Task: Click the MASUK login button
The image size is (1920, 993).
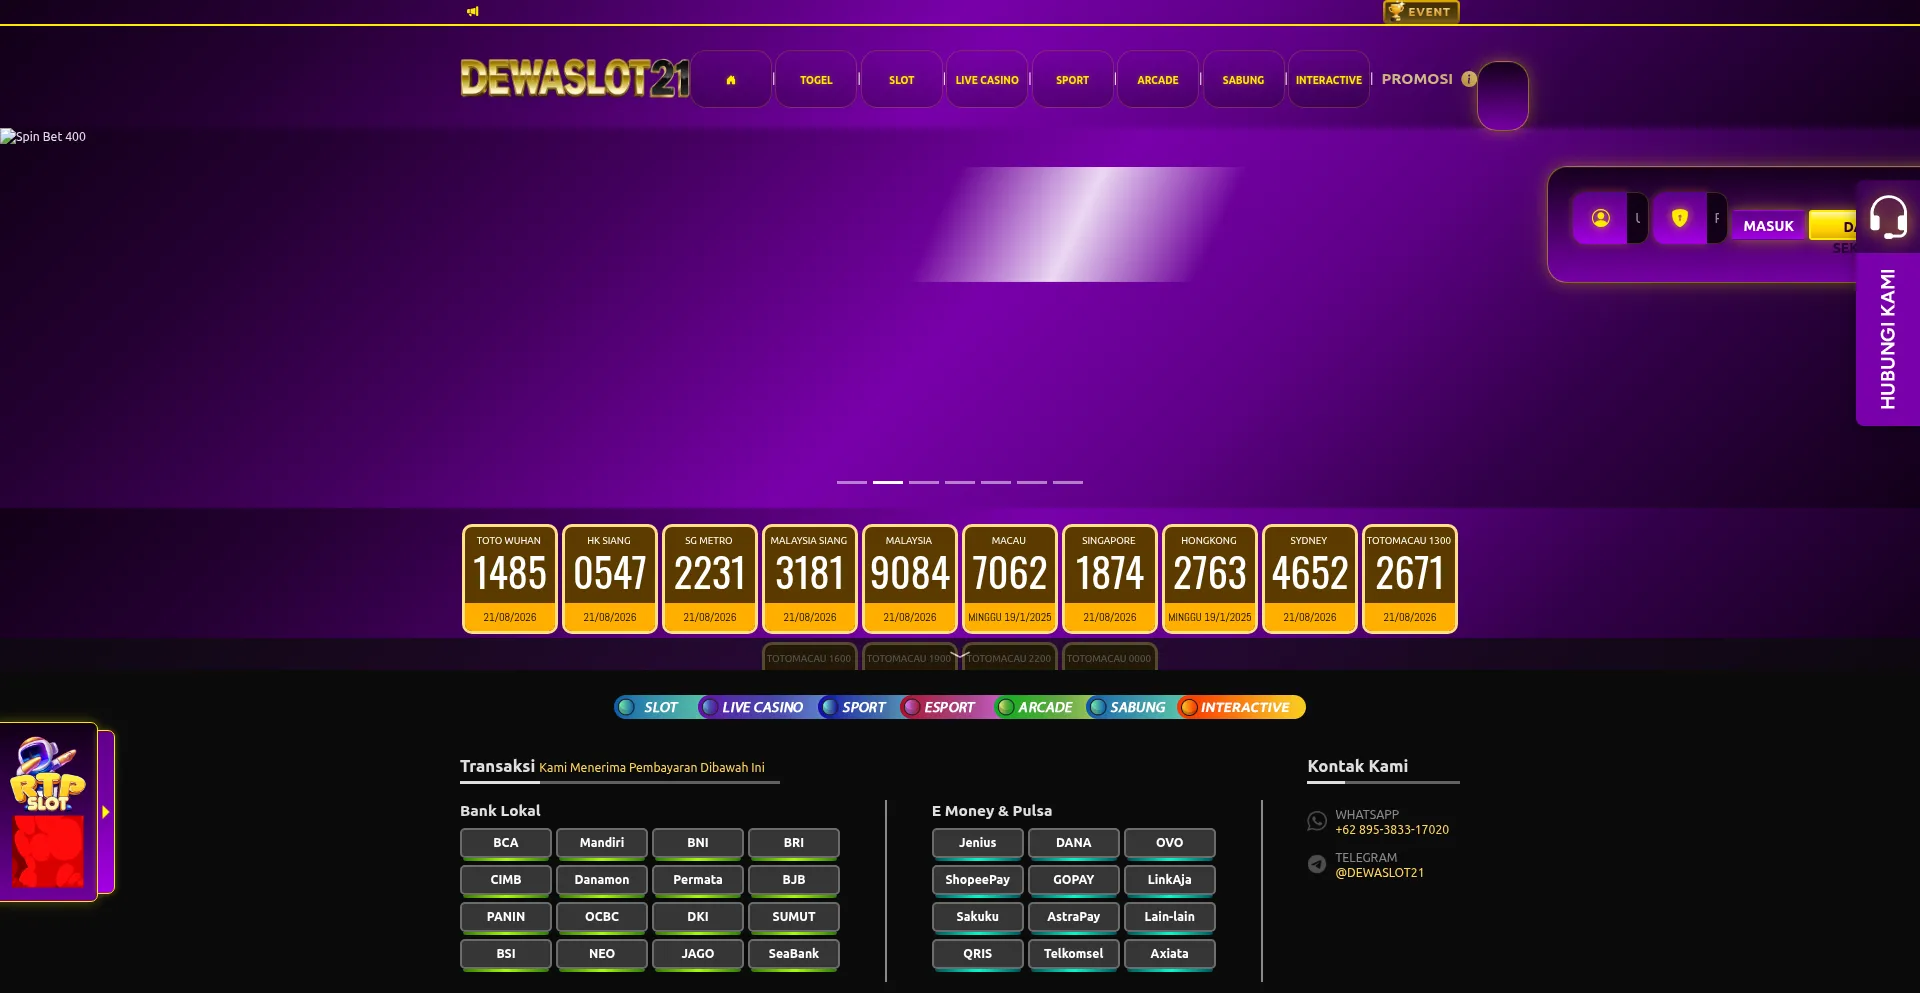Action: coord(1768,226)
